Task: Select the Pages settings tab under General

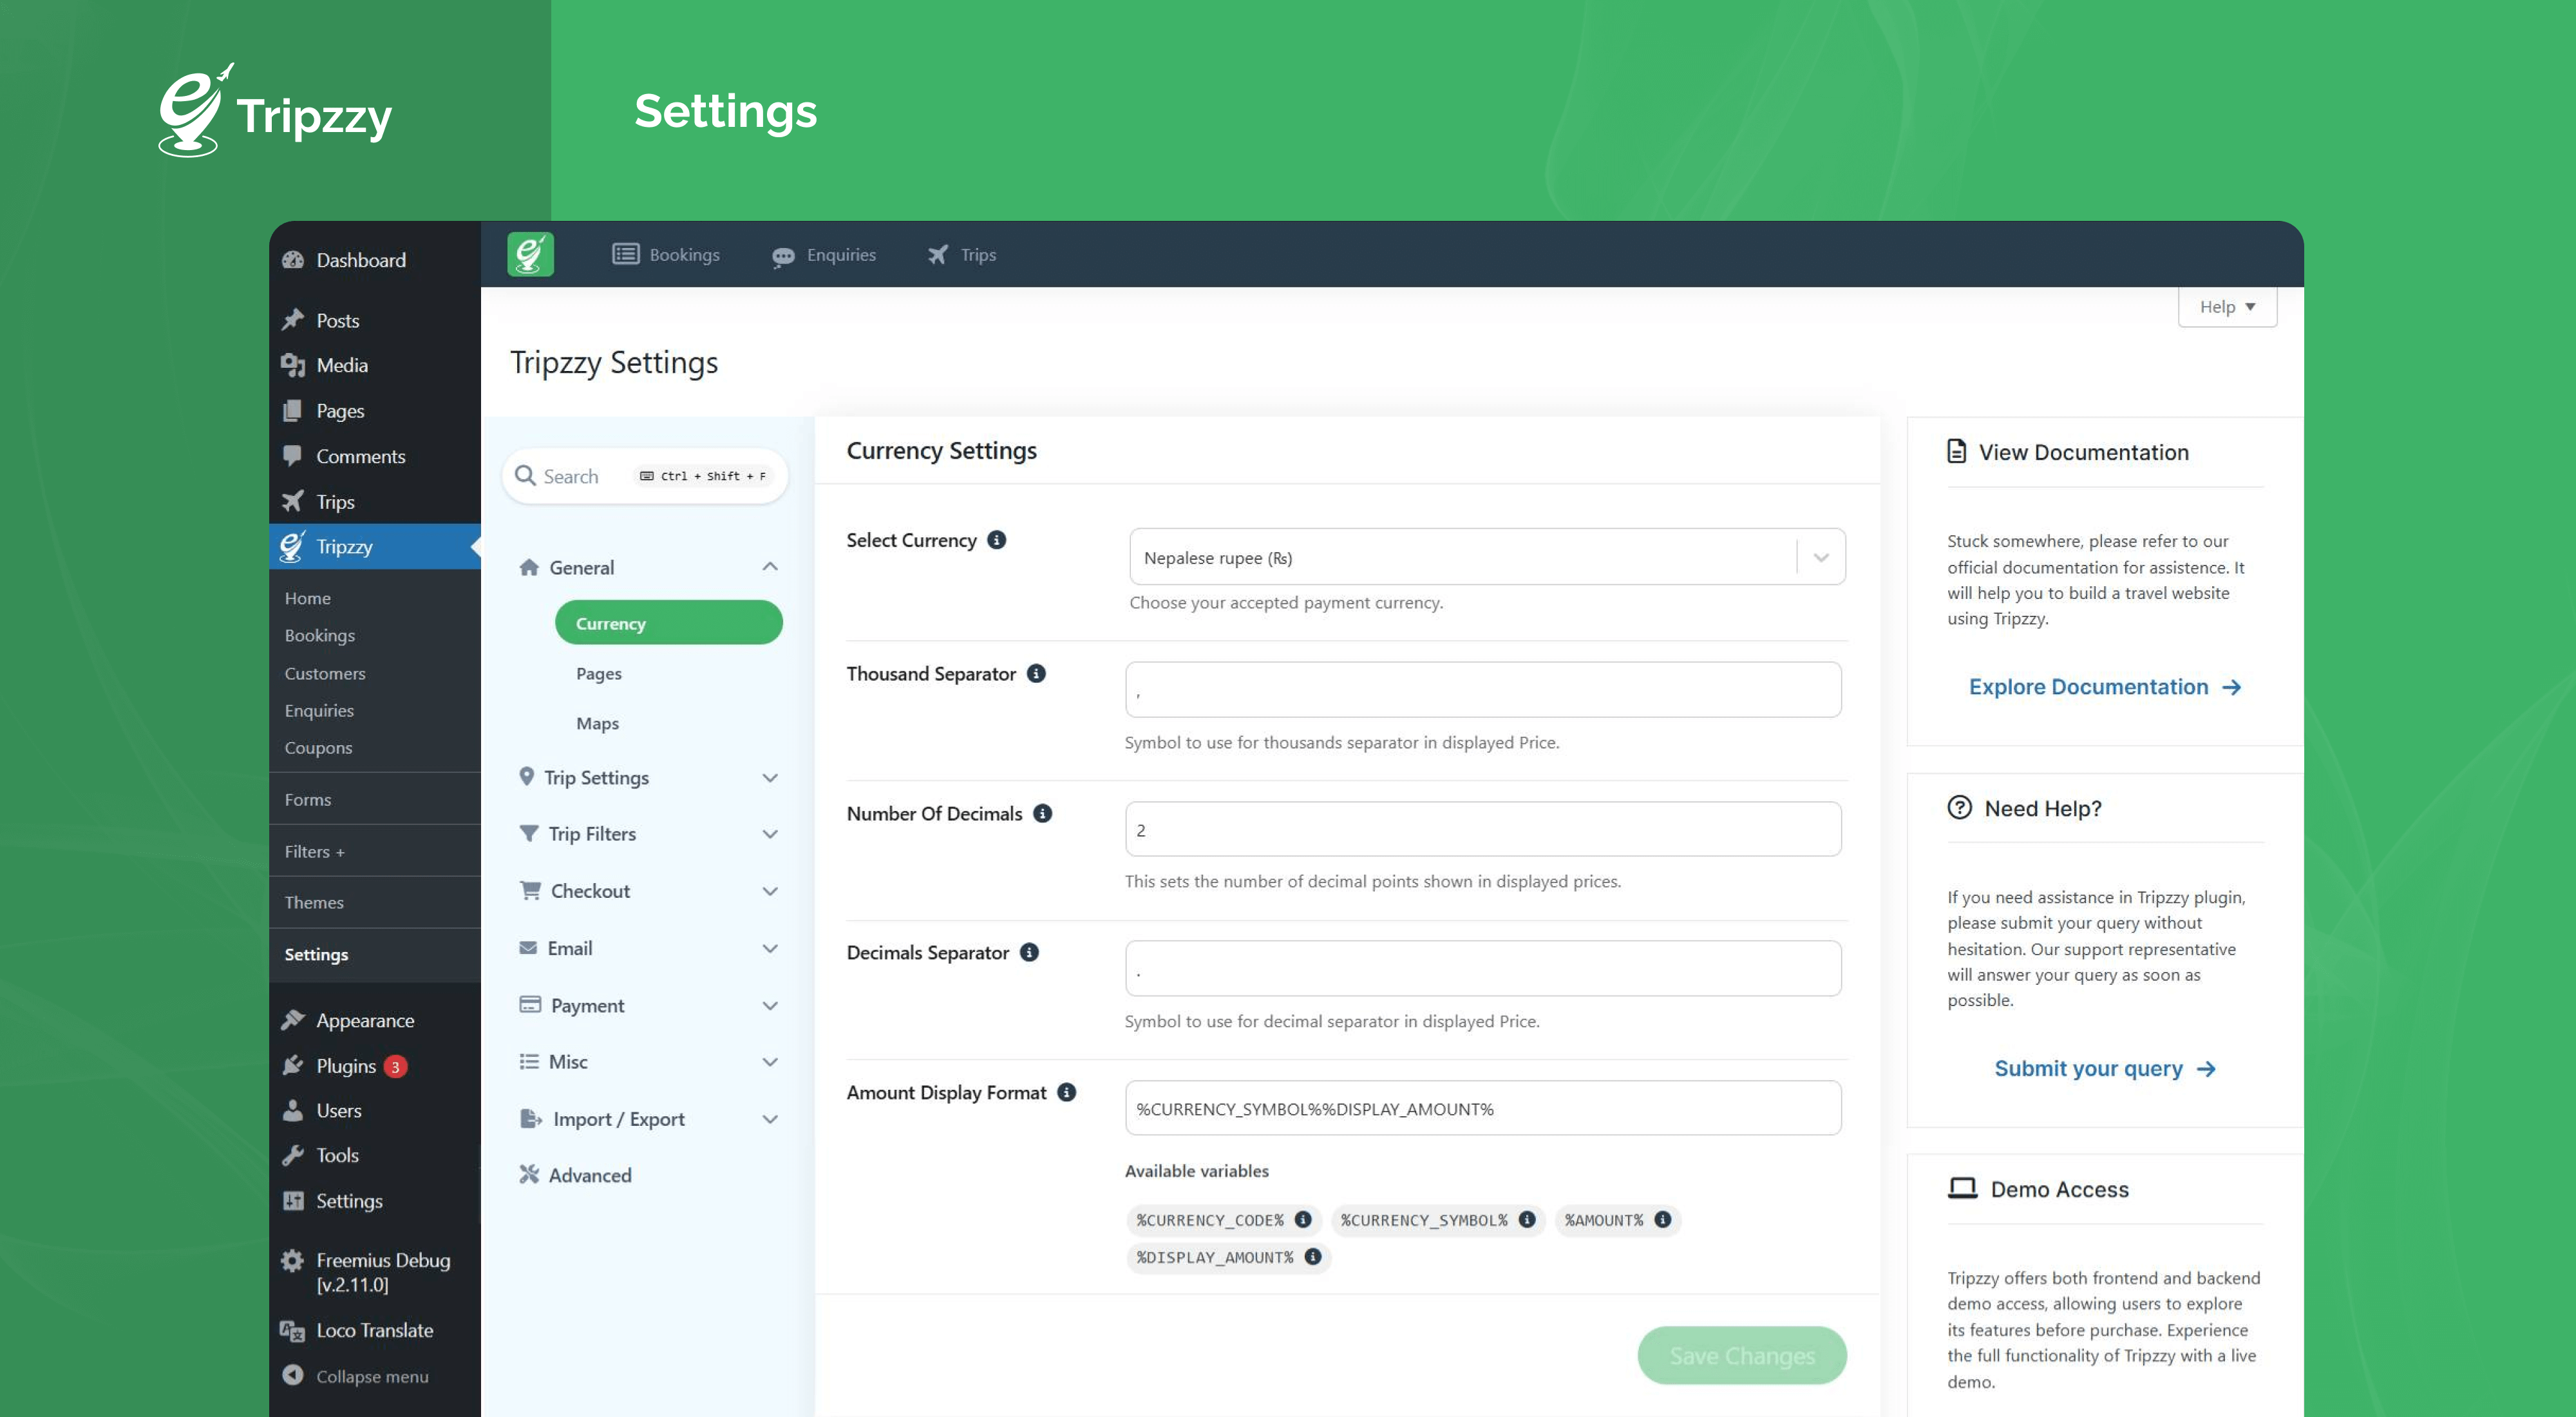Action: click(598, 673)
